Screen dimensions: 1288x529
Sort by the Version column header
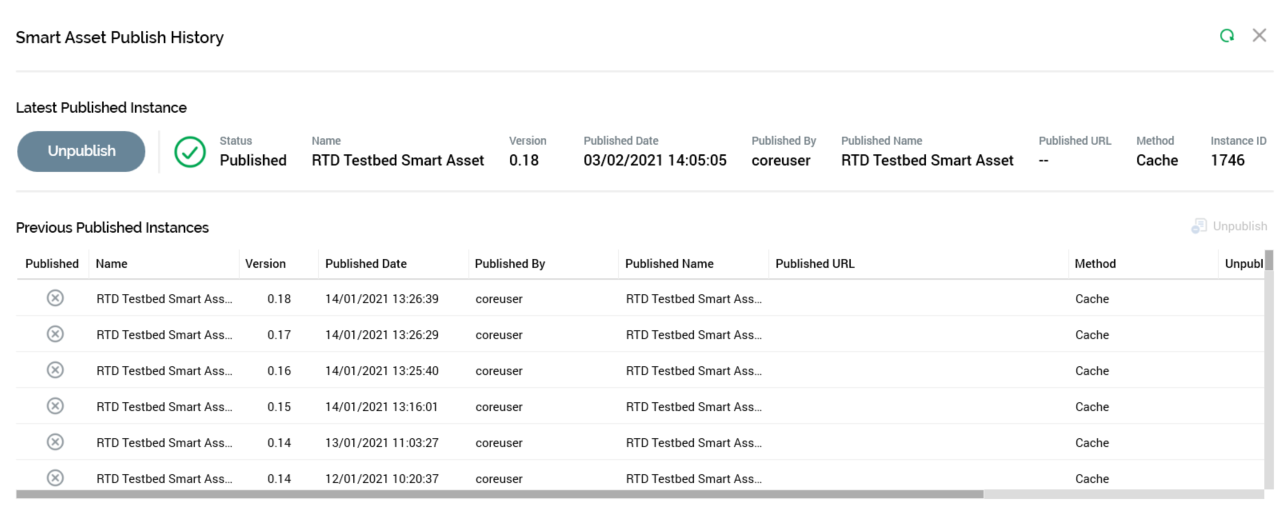pos(265,264)
